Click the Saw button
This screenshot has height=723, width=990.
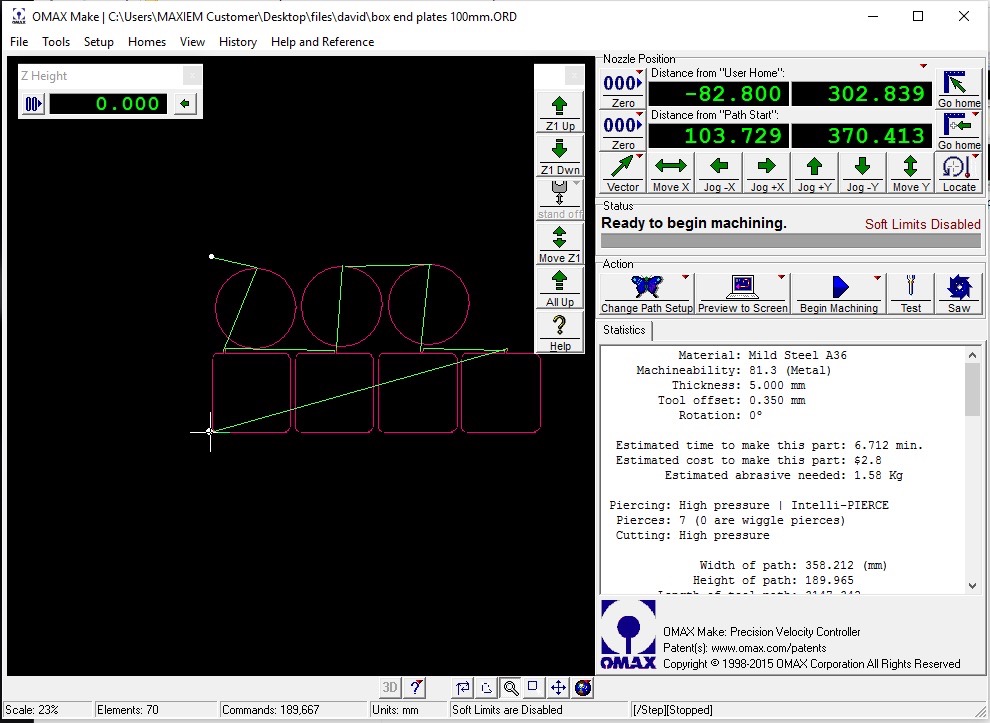click(958, 294)
